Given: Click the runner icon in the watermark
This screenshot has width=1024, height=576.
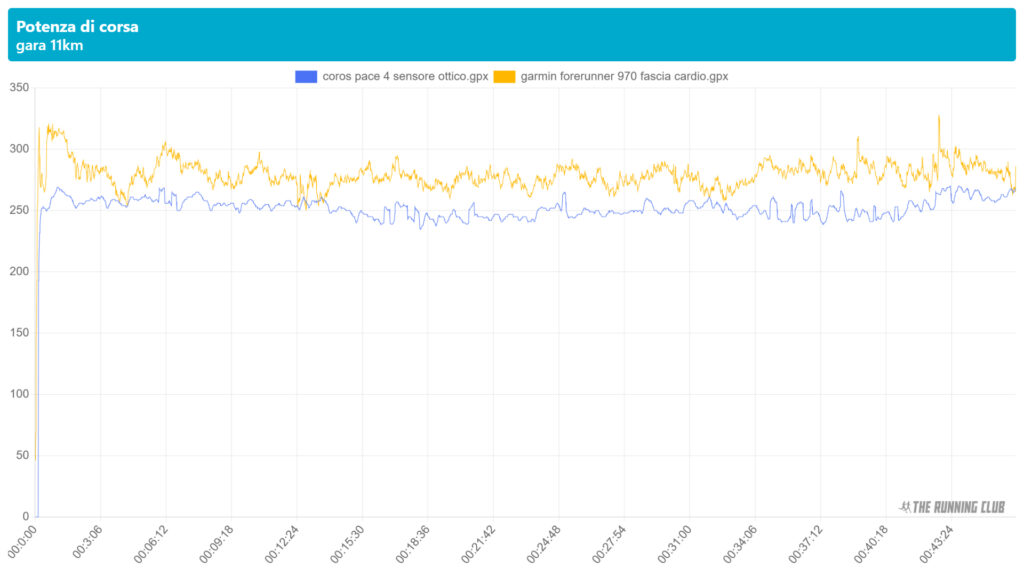Looking at the screenshot, I should (x=904, y=506).
